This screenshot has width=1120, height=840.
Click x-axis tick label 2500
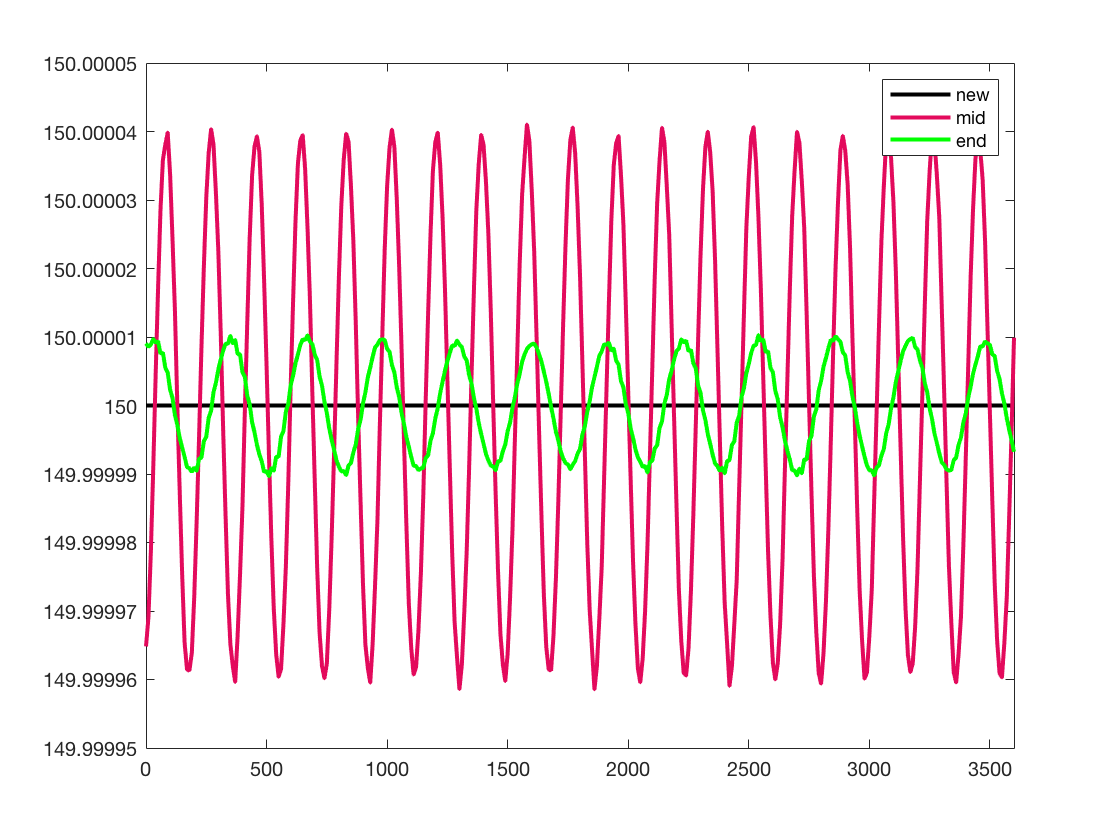coord(749,769)
